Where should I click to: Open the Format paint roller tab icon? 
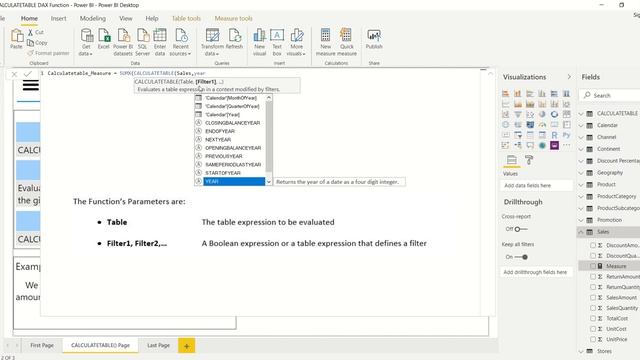click(529, 160)
